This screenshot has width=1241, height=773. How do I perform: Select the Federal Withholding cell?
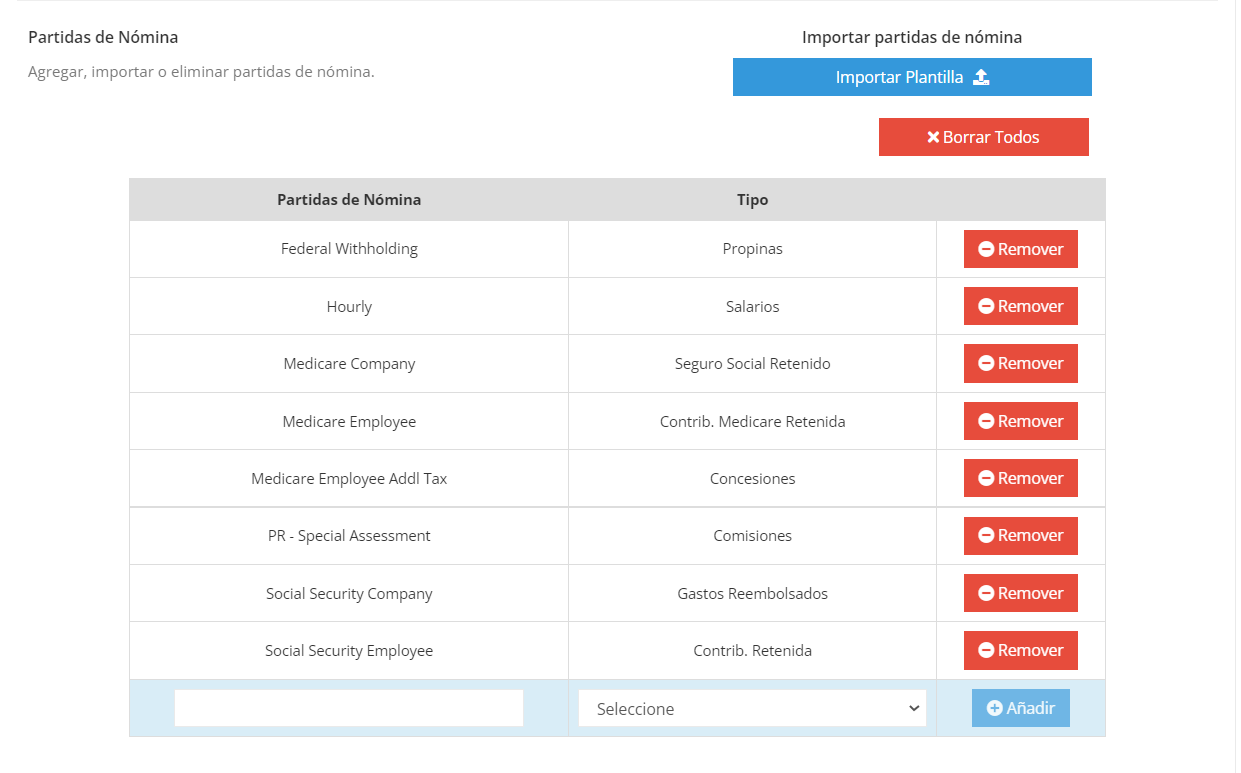349,249
